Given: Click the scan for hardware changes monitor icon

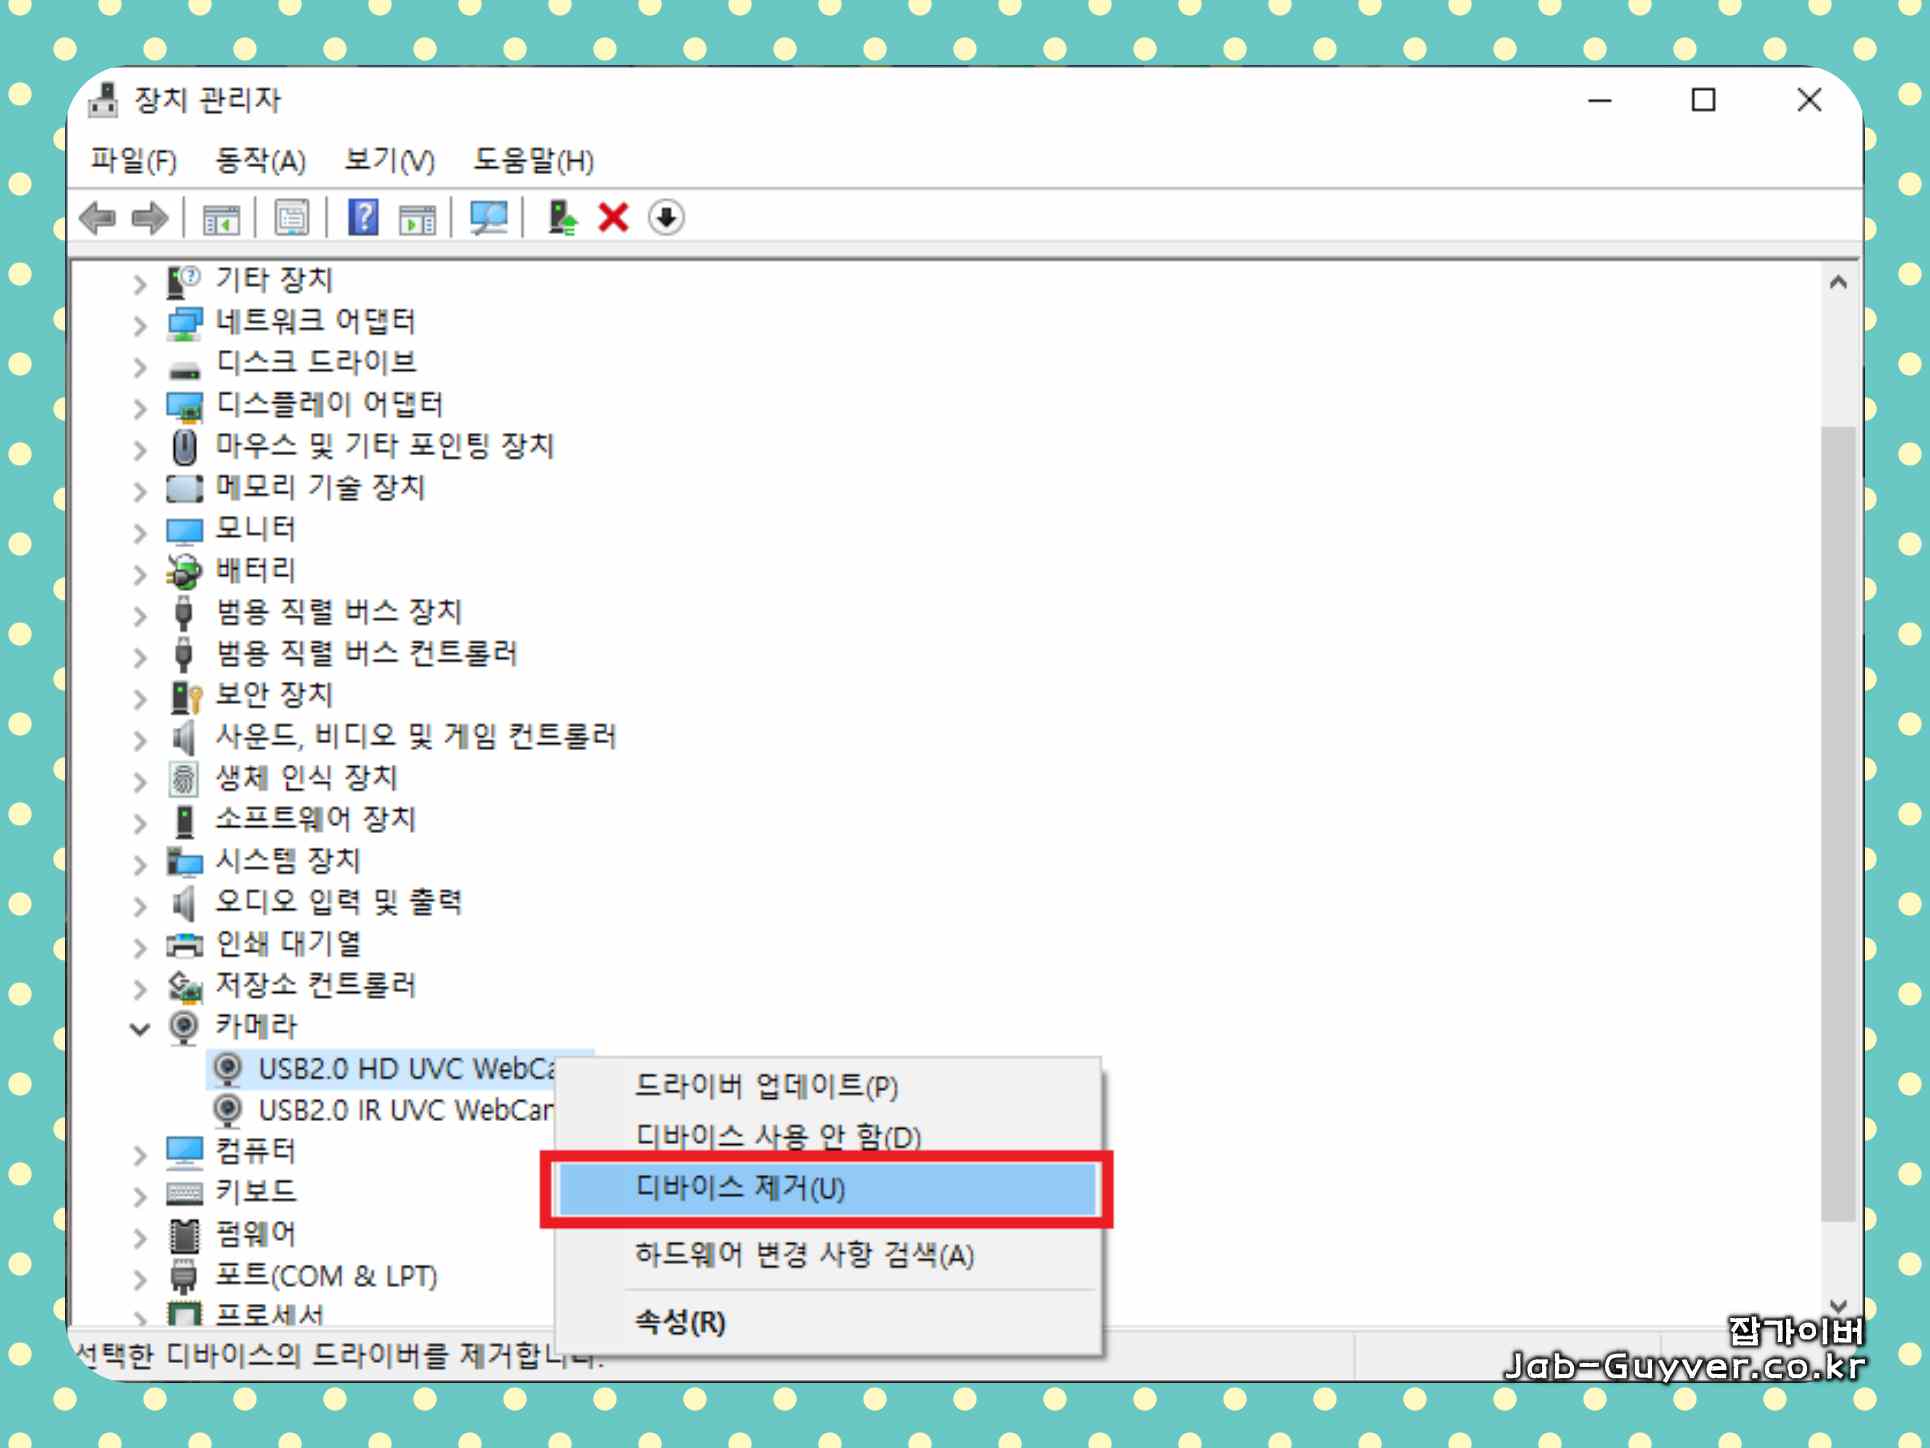Looking at the screenshot, I should pos(488,217).
